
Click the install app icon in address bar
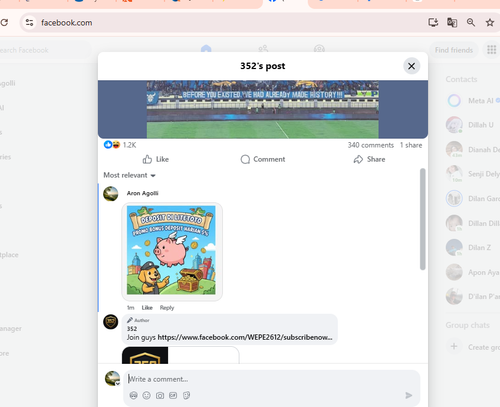coord(433,23)
